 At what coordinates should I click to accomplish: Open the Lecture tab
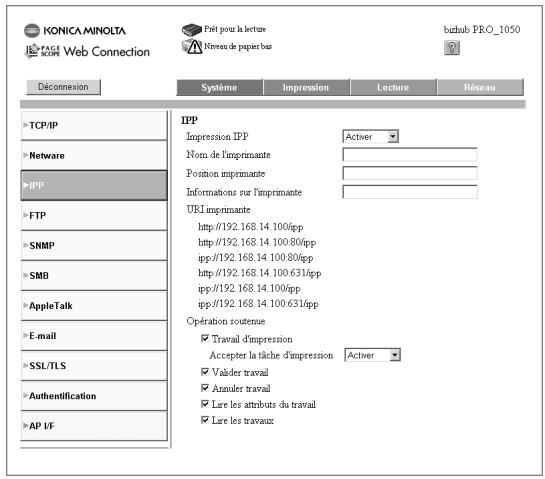(x=393, y=87)
